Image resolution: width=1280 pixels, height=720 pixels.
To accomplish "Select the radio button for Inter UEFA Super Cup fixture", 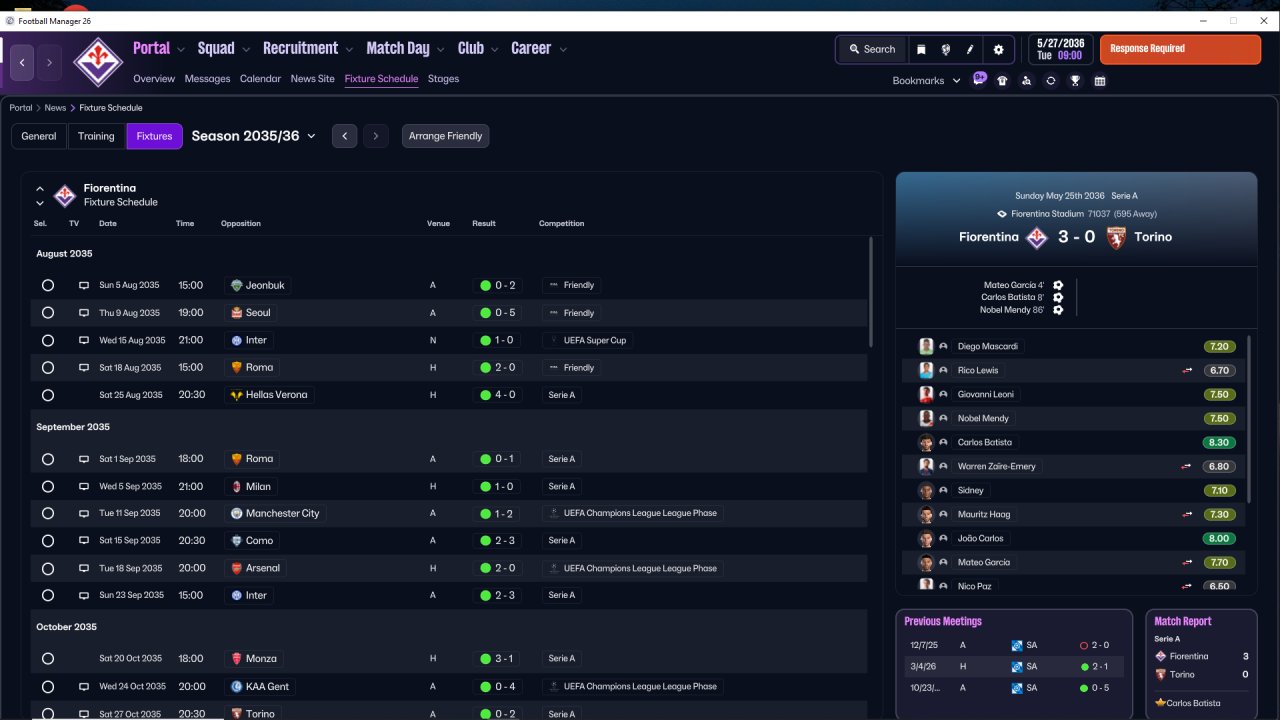I will coord(47,340).
